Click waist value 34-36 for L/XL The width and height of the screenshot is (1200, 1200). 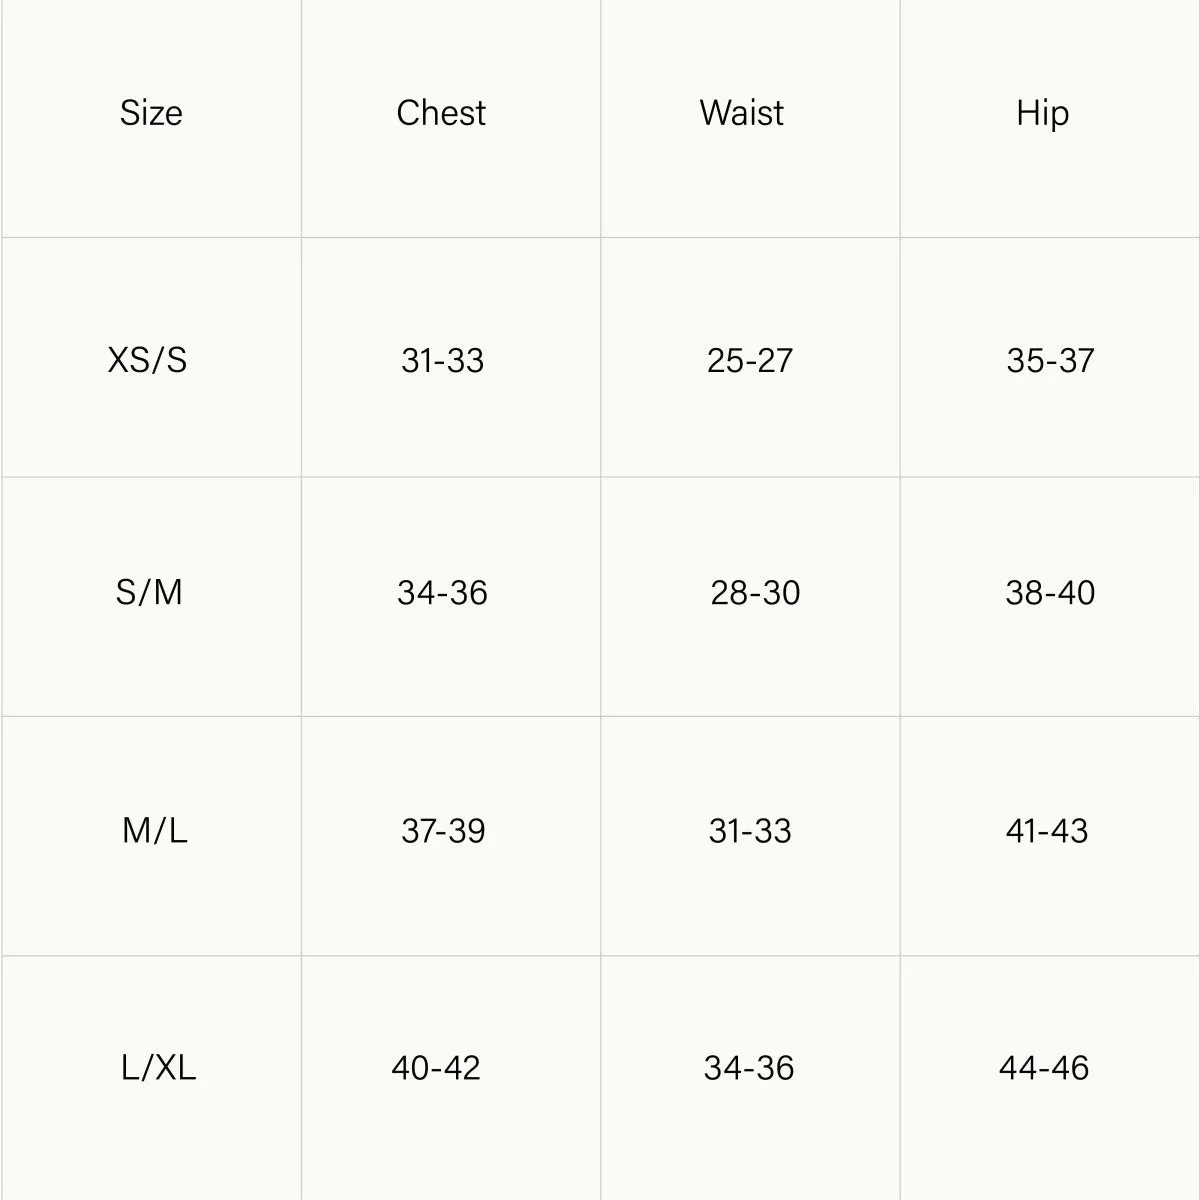tap(749, 1068)
